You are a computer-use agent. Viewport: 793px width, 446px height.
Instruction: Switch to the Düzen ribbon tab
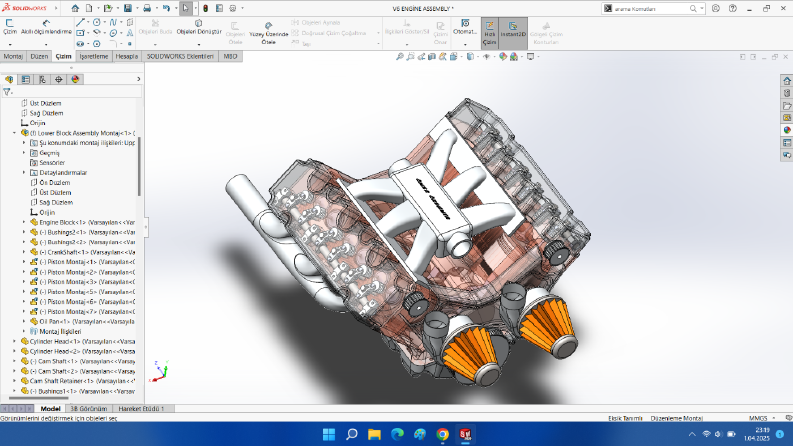[x=39, y=56]
